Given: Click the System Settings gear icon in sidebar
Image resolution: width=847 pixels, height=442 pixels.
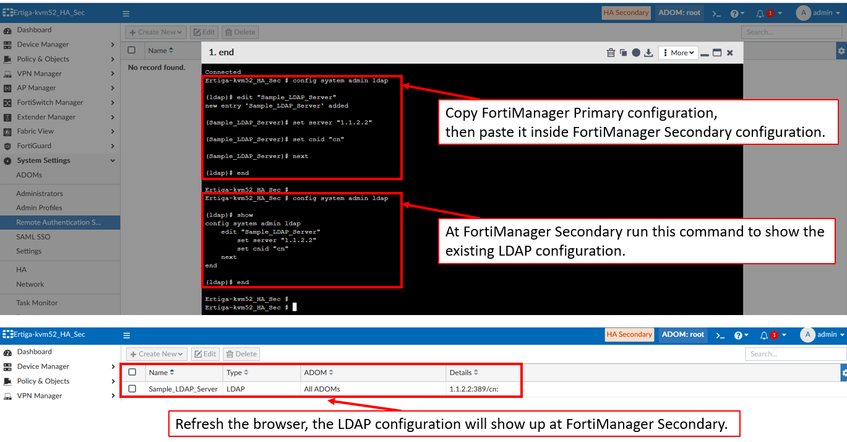Looking at the screenshot, I should coord(8,160).
